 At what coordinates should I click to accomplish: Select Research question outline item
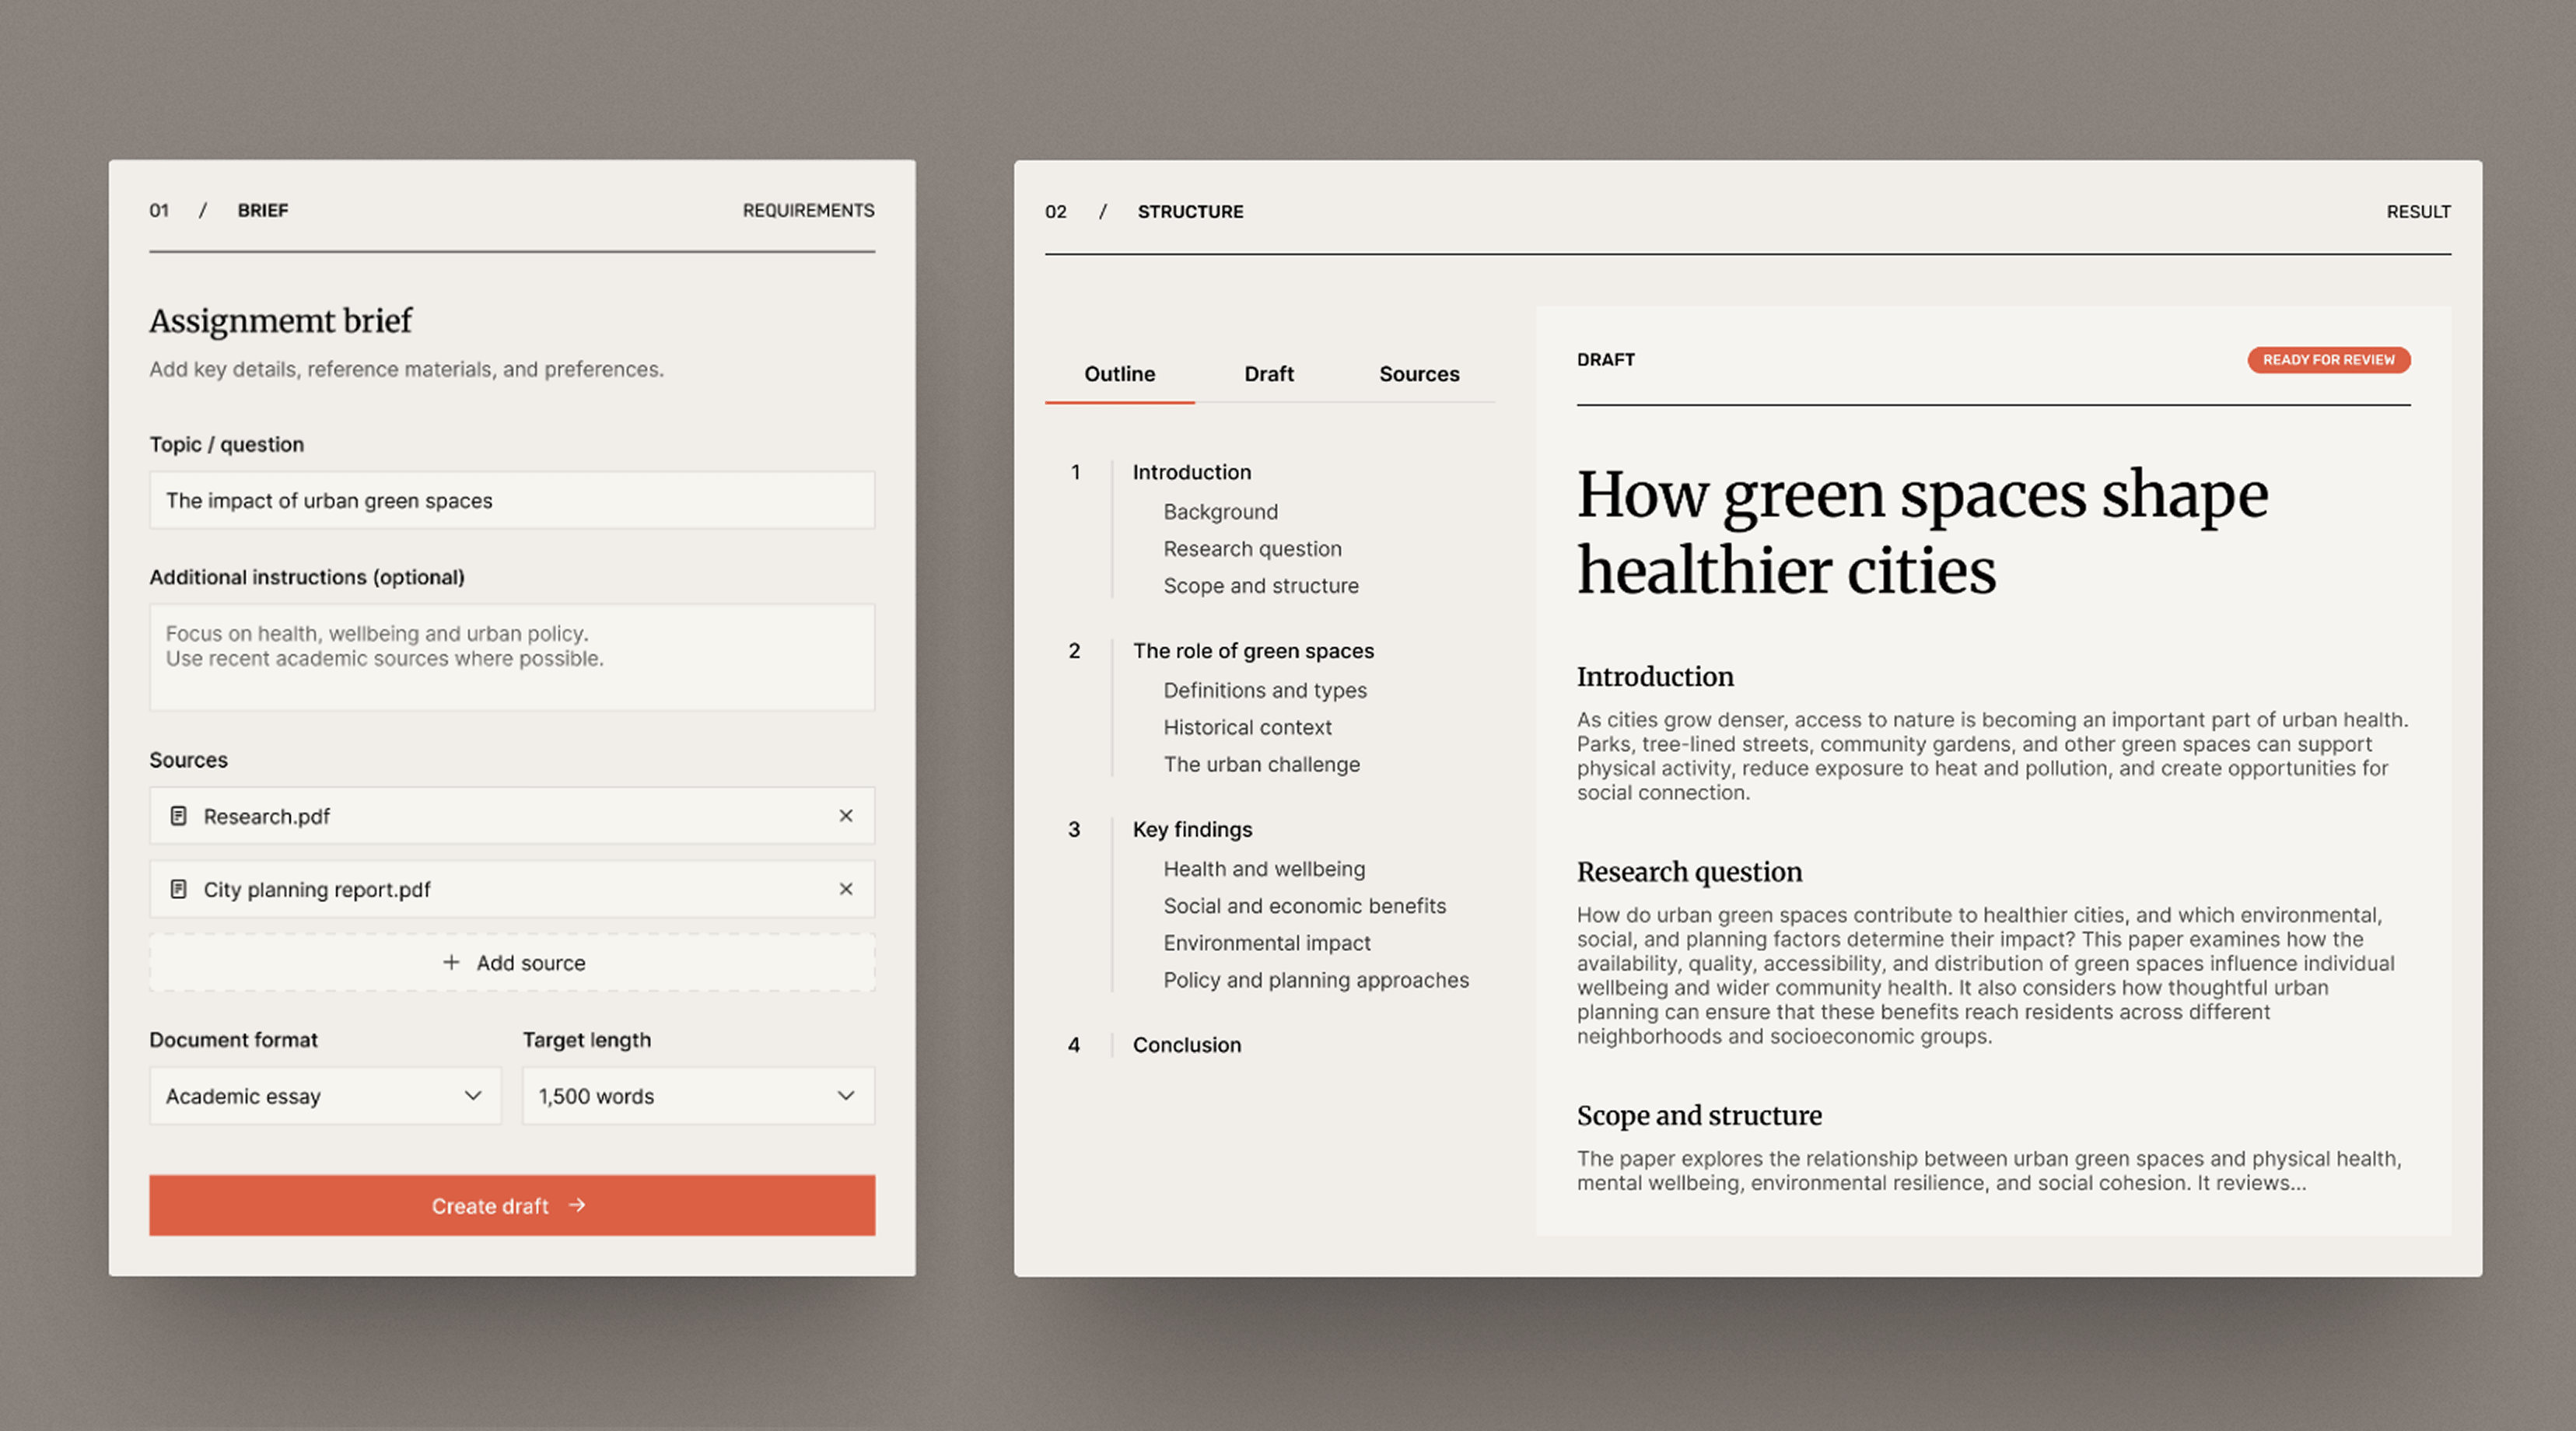point(1252,549)
